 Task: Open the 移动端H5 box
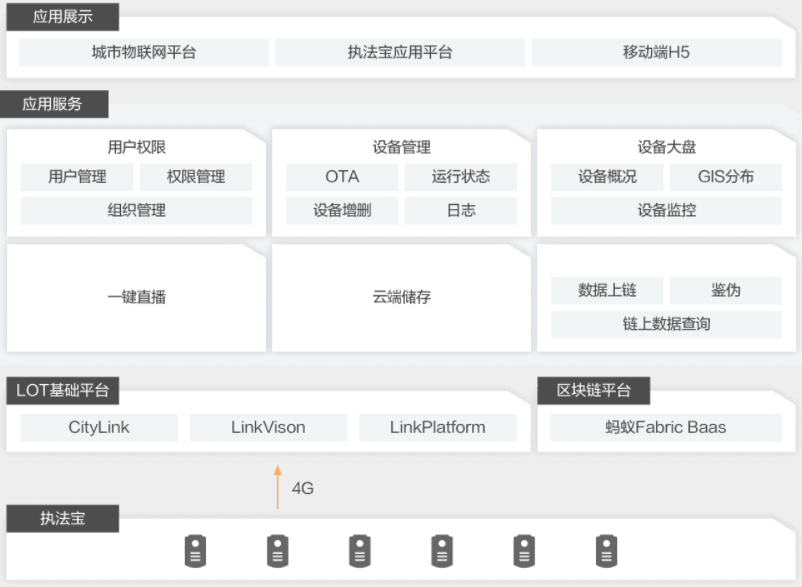(x=656, y=52)
